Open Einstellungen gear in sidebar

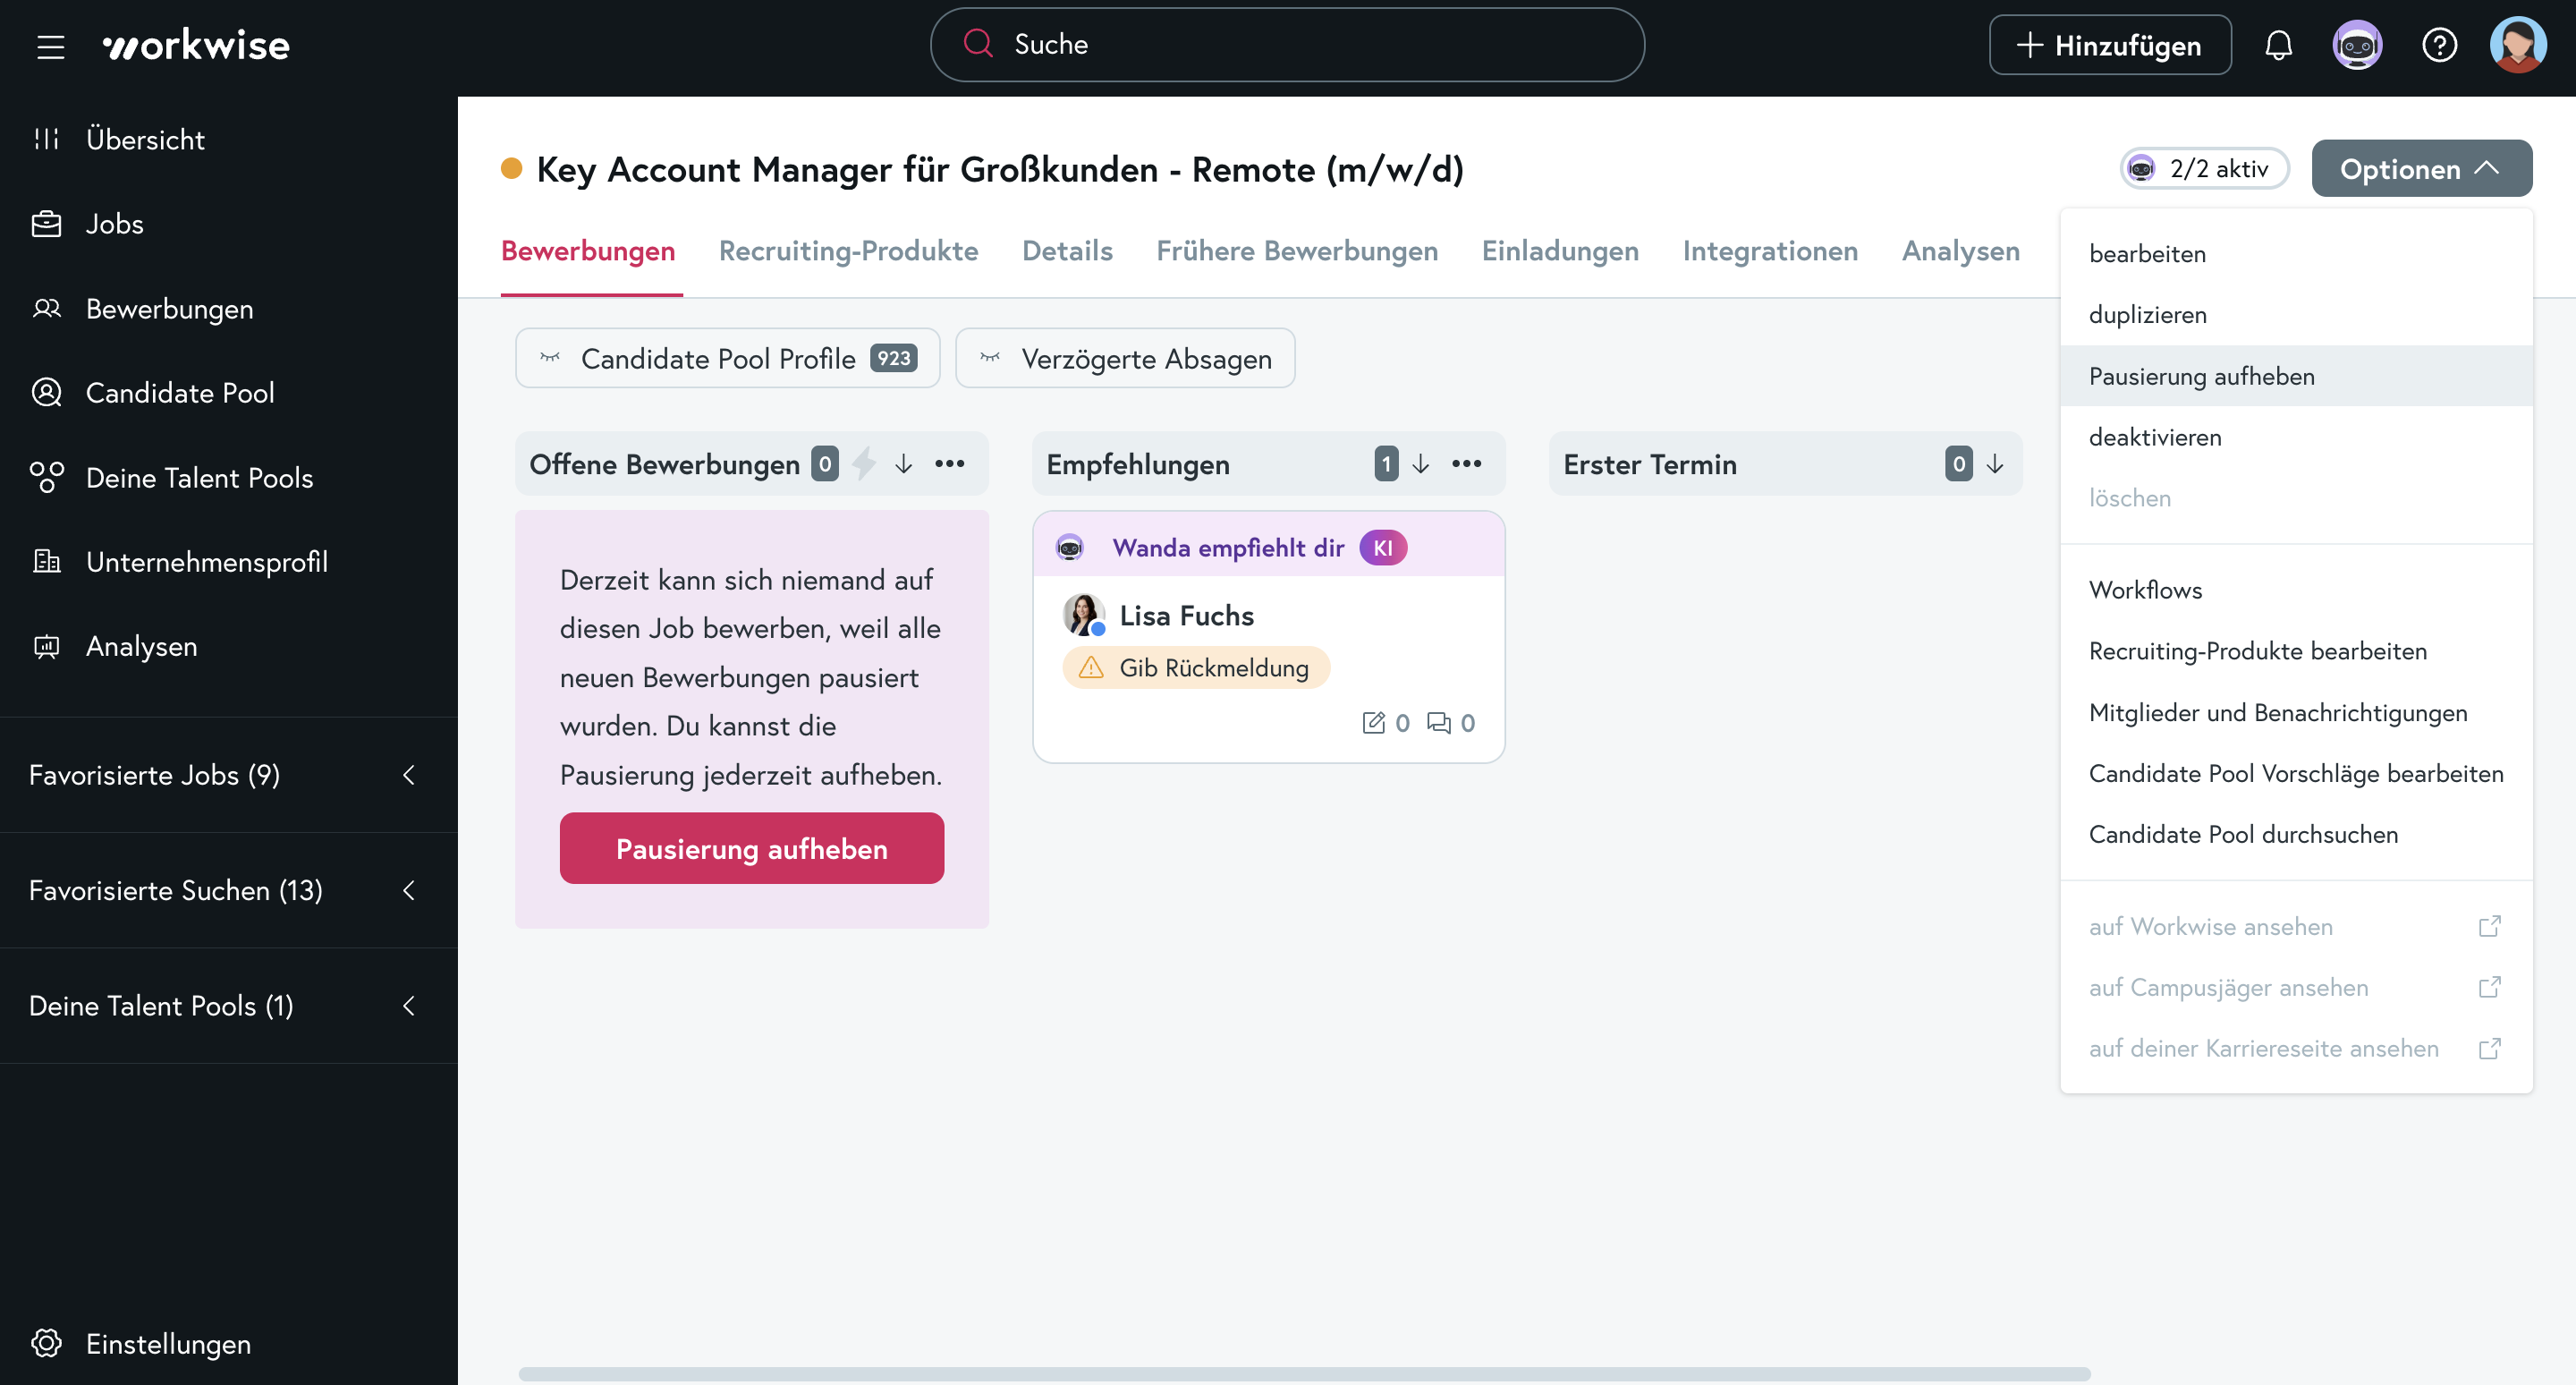click(x=47, y=1343)
